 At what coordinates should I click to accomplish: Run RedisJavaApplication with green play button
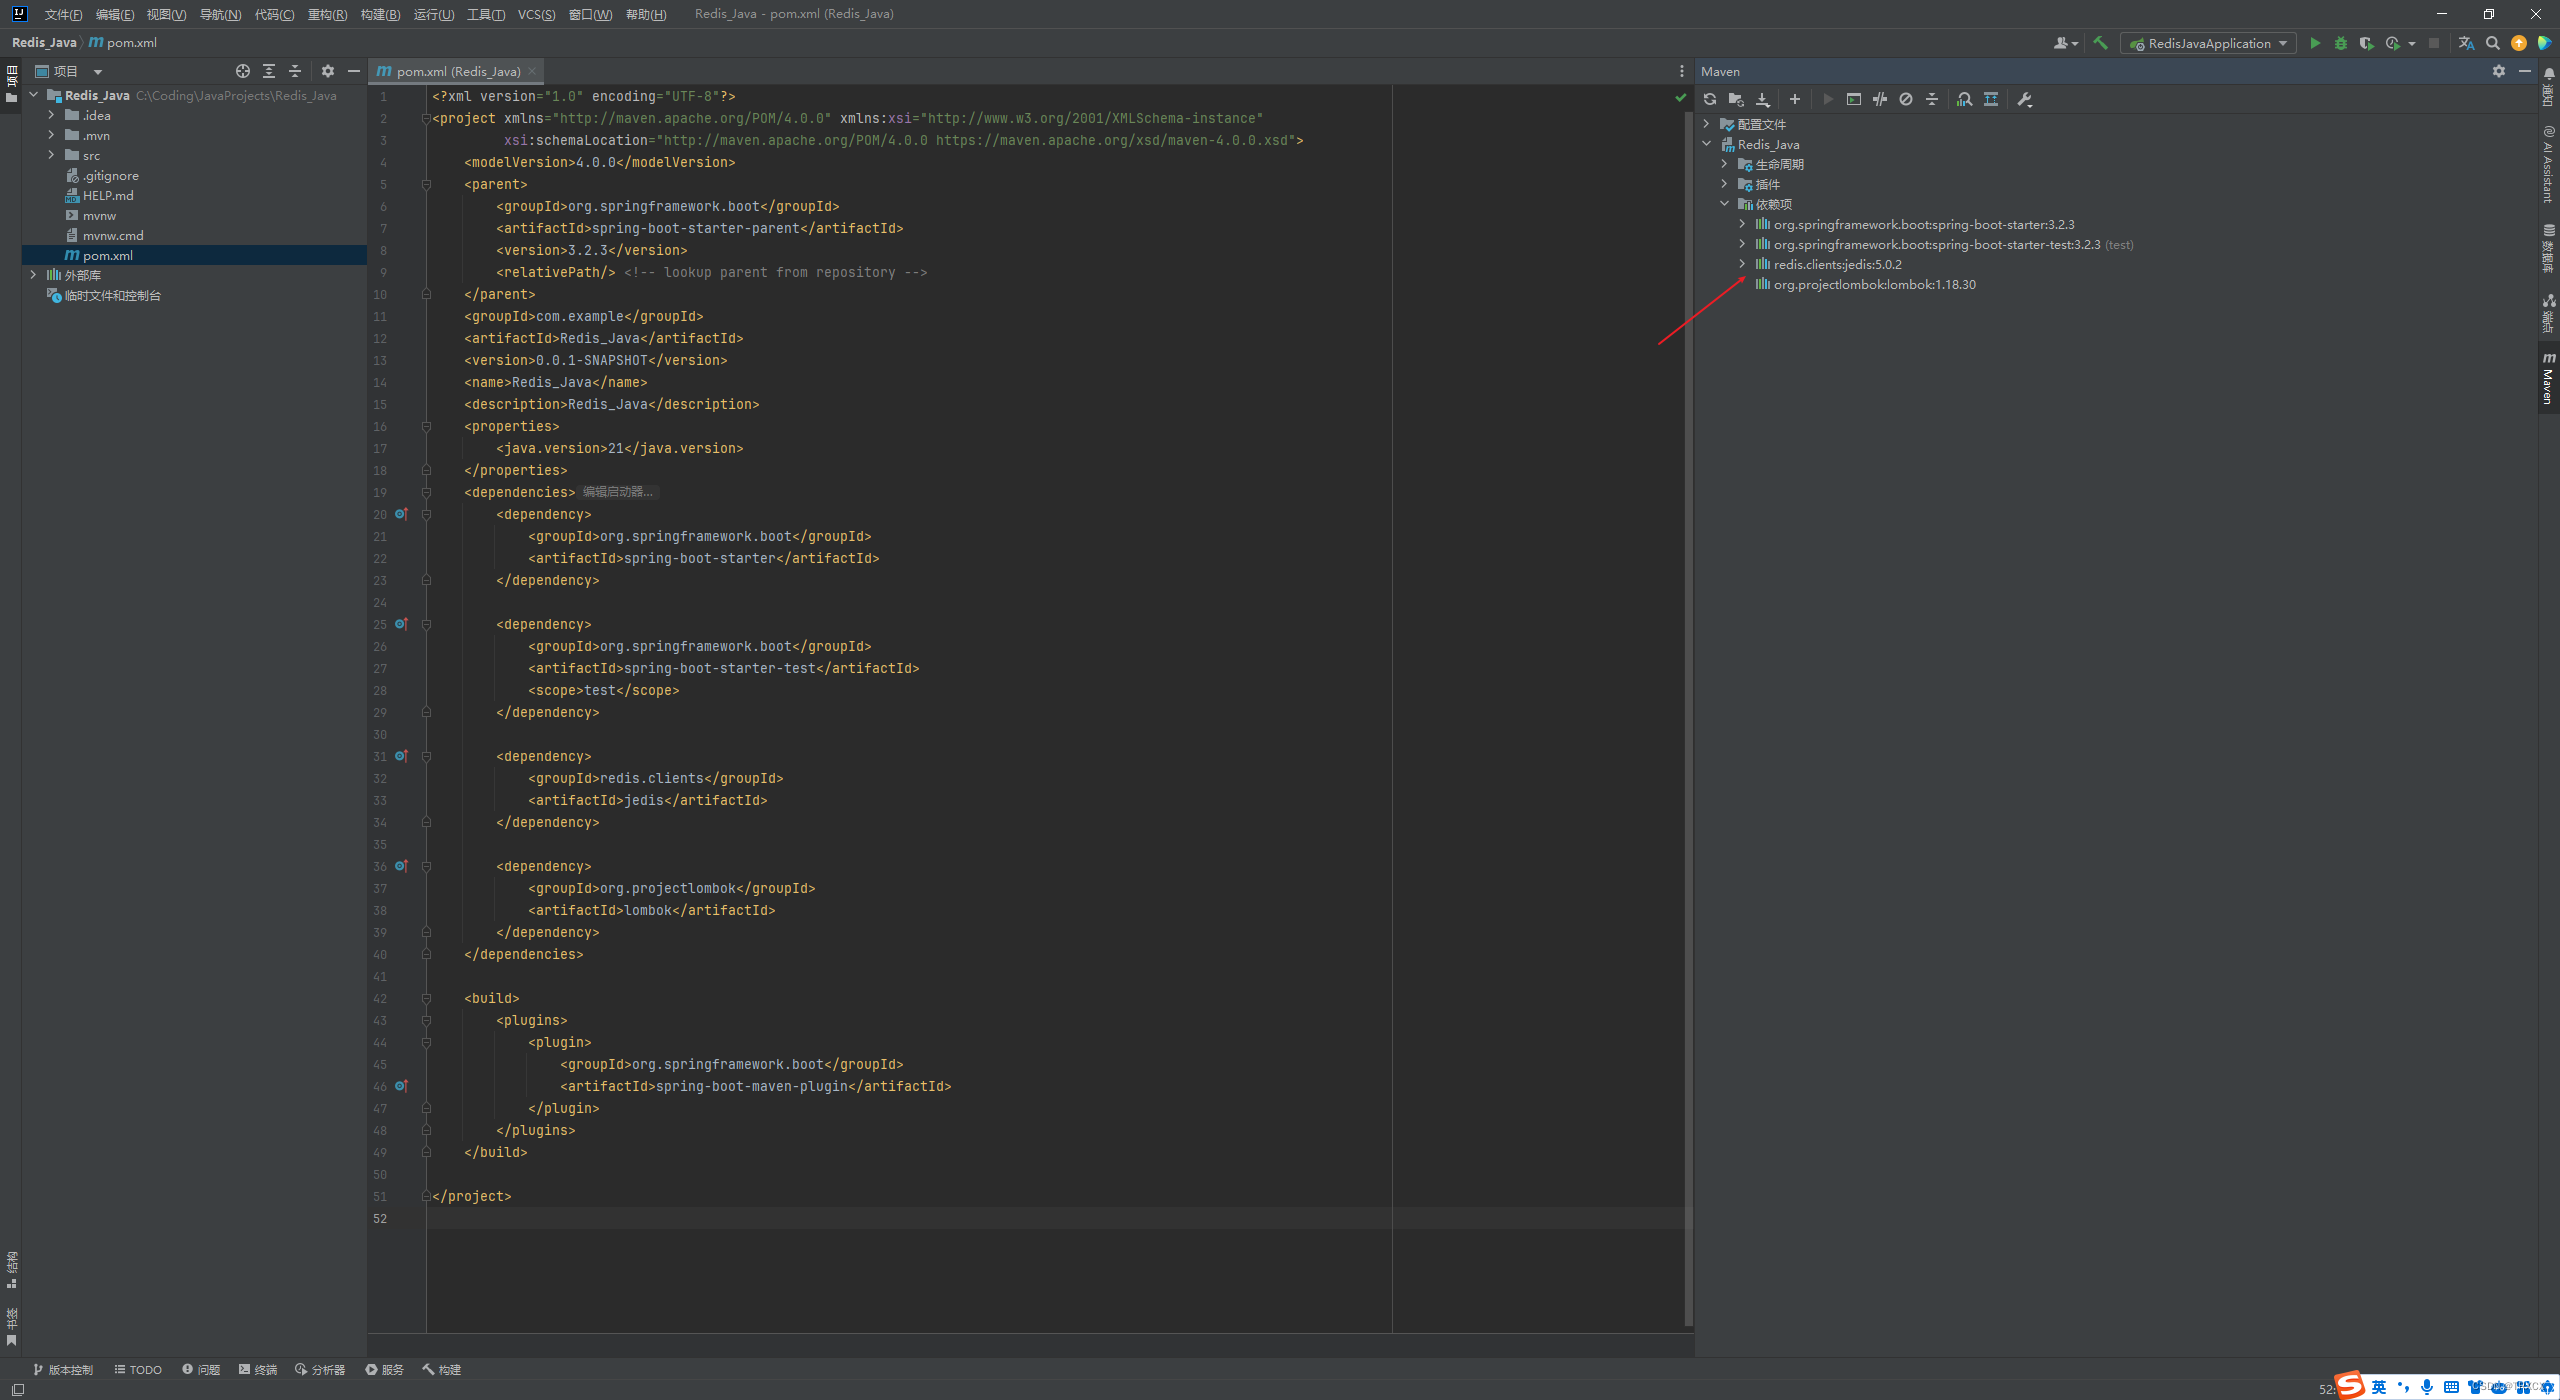click(x=2315, y=43)
